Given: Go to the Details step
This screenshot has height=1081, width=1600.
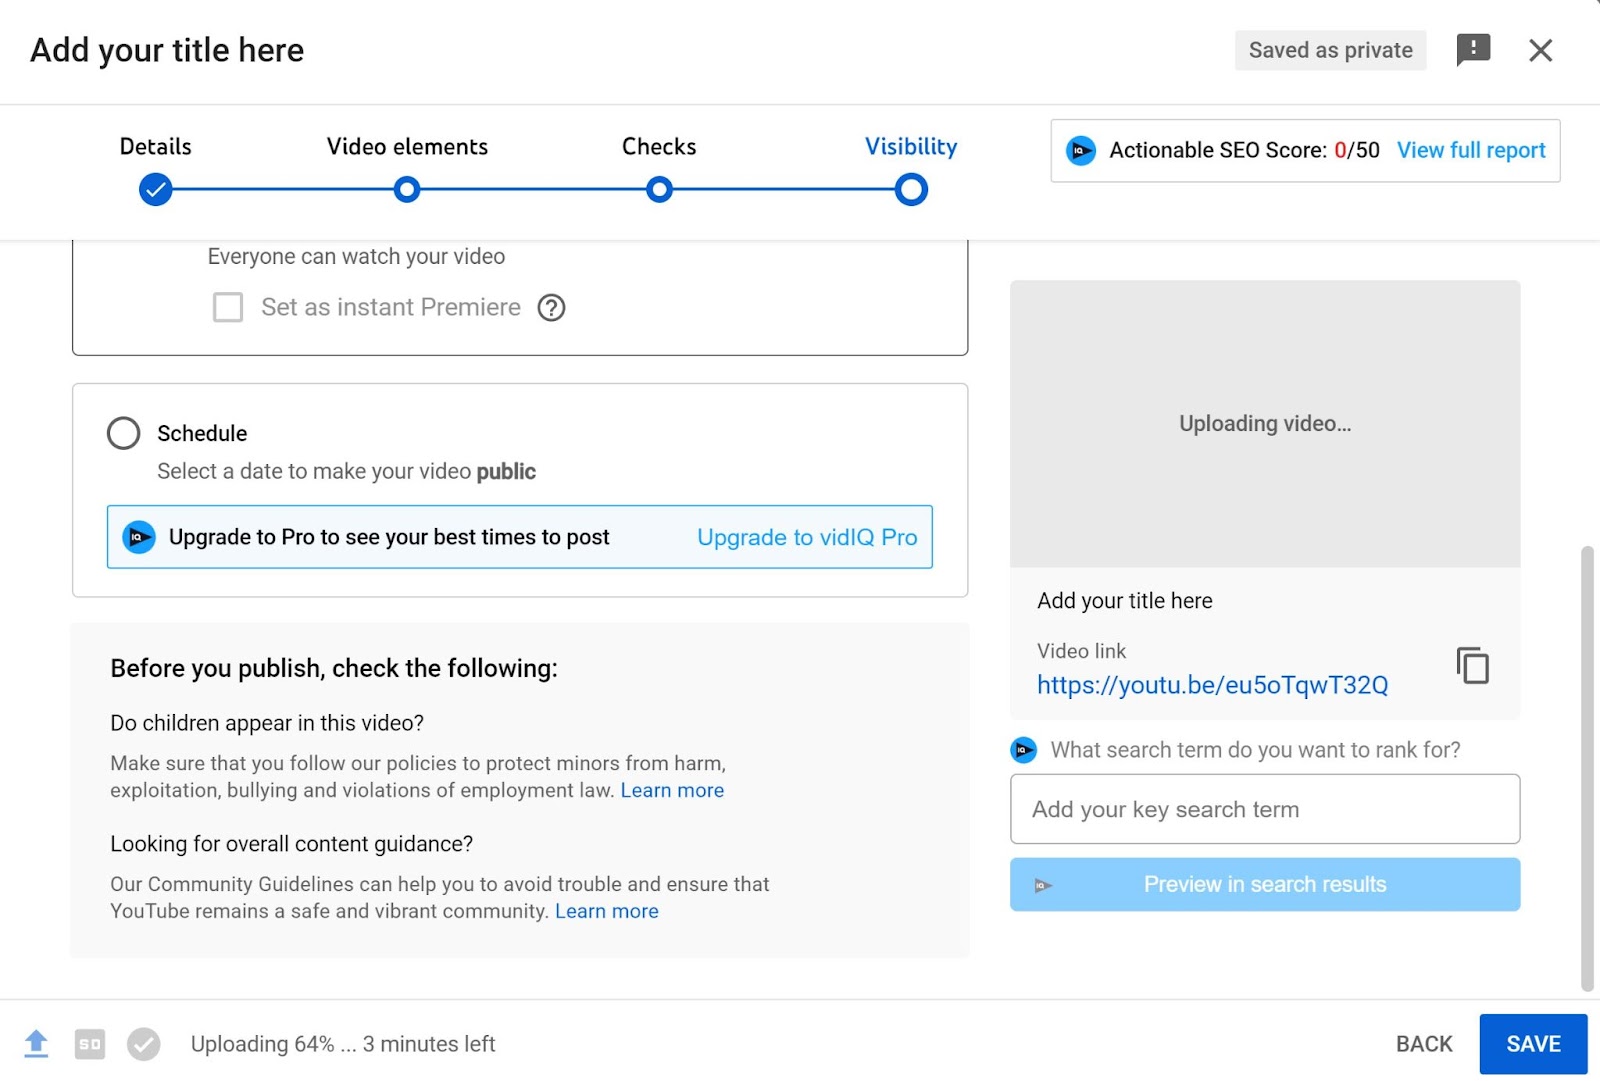Looking at the screenshot, I should 156,189.
